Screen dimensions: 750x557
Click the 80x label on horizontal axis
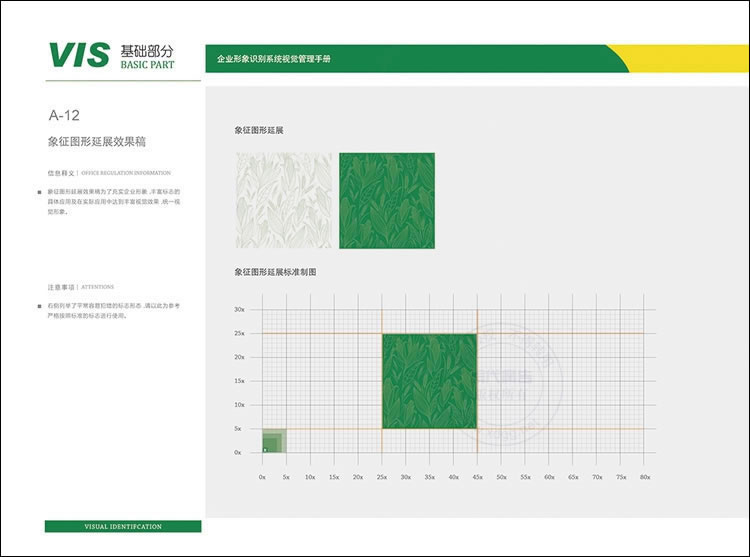pos(645,477)
